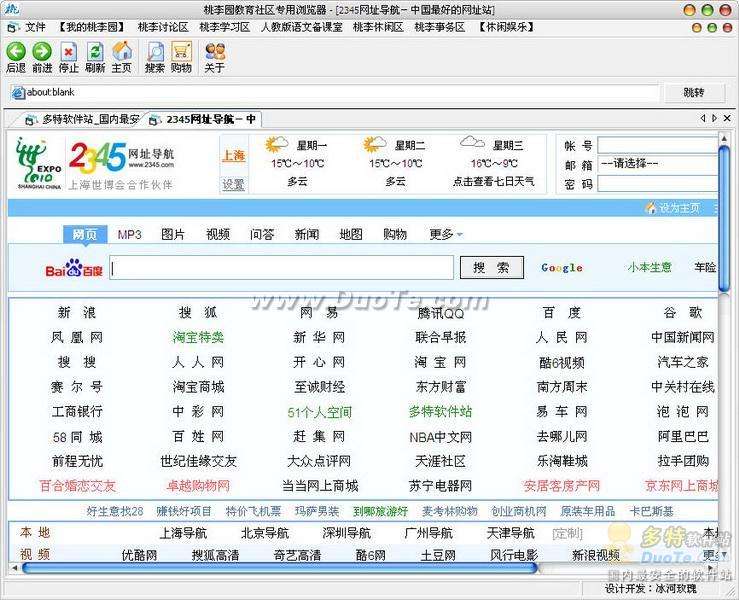Viewport: 739px width, 600px height.
Task: Click the house icon for 设为主页
Action: [x=651, y=208]
